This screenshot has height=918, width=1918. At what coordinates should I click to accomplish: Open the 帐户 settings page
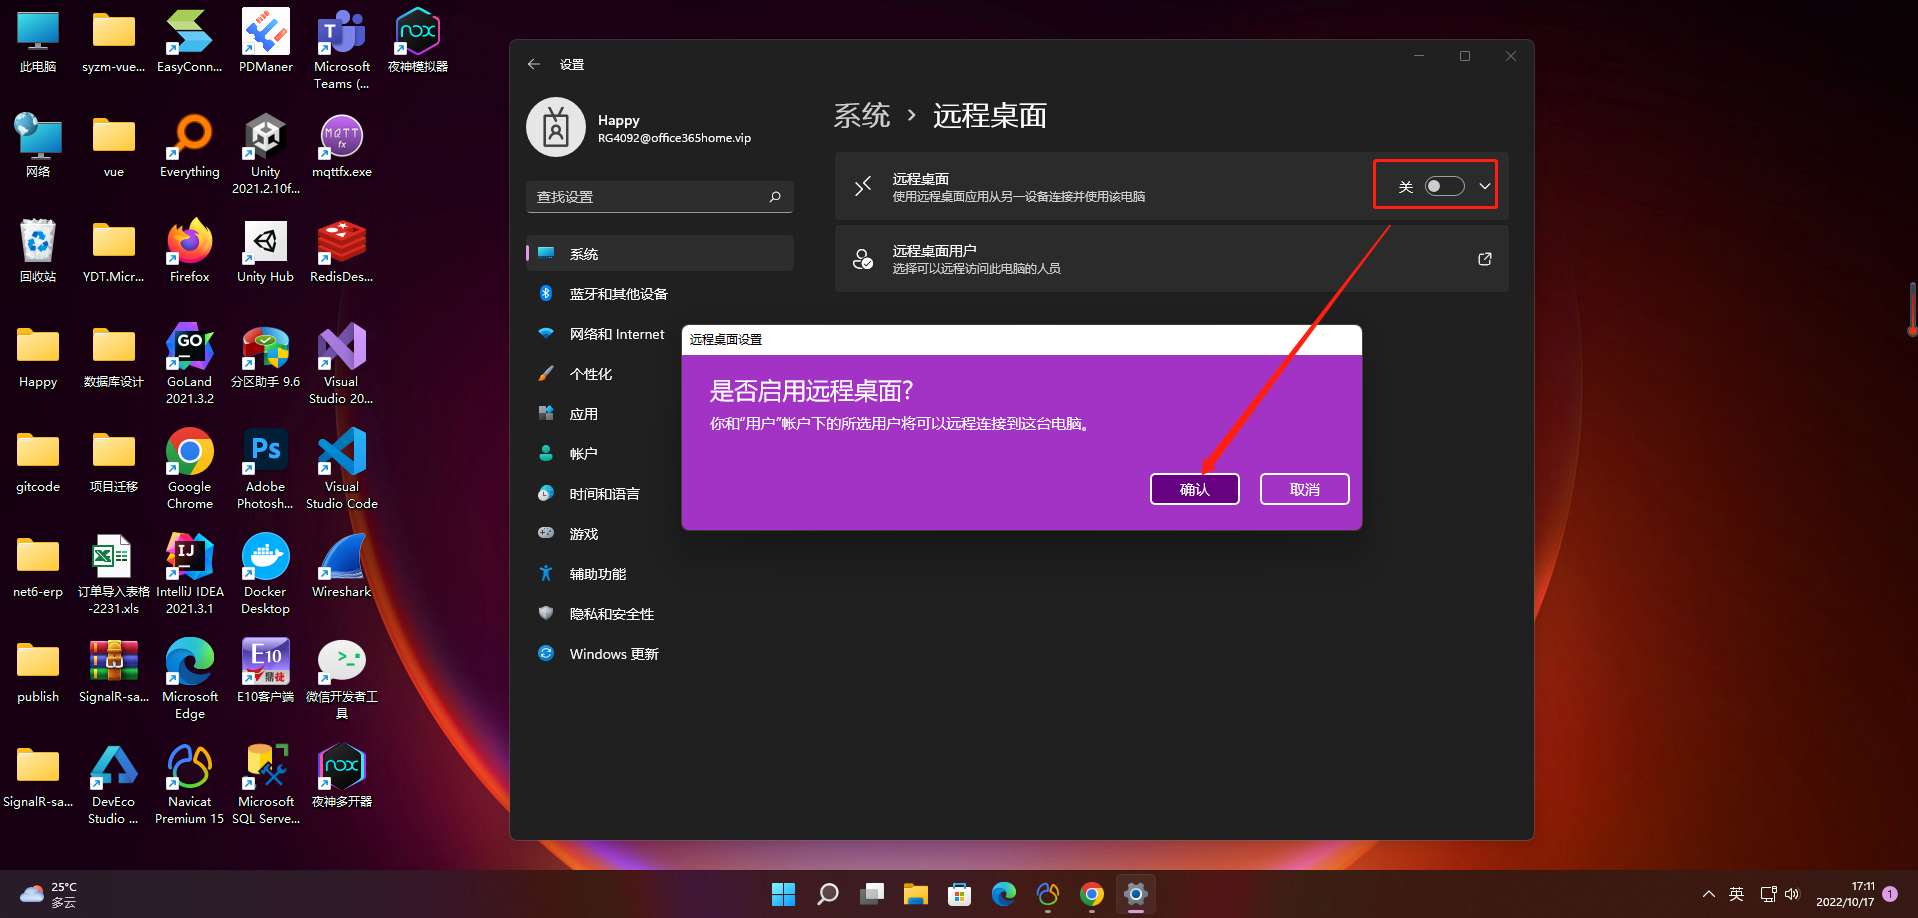point(585,453)
